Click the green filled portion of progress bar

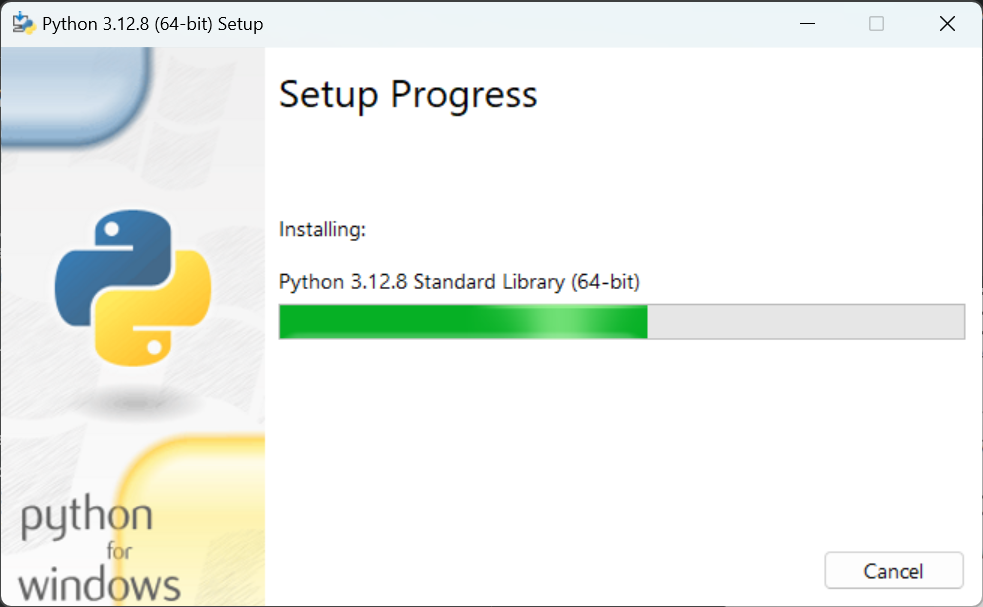coord(463,322)
